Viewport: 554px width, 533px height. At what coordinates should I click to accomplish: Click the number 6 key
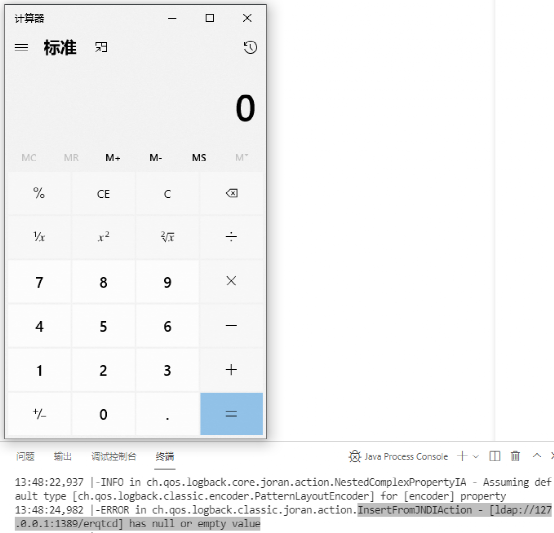[167, 326]
